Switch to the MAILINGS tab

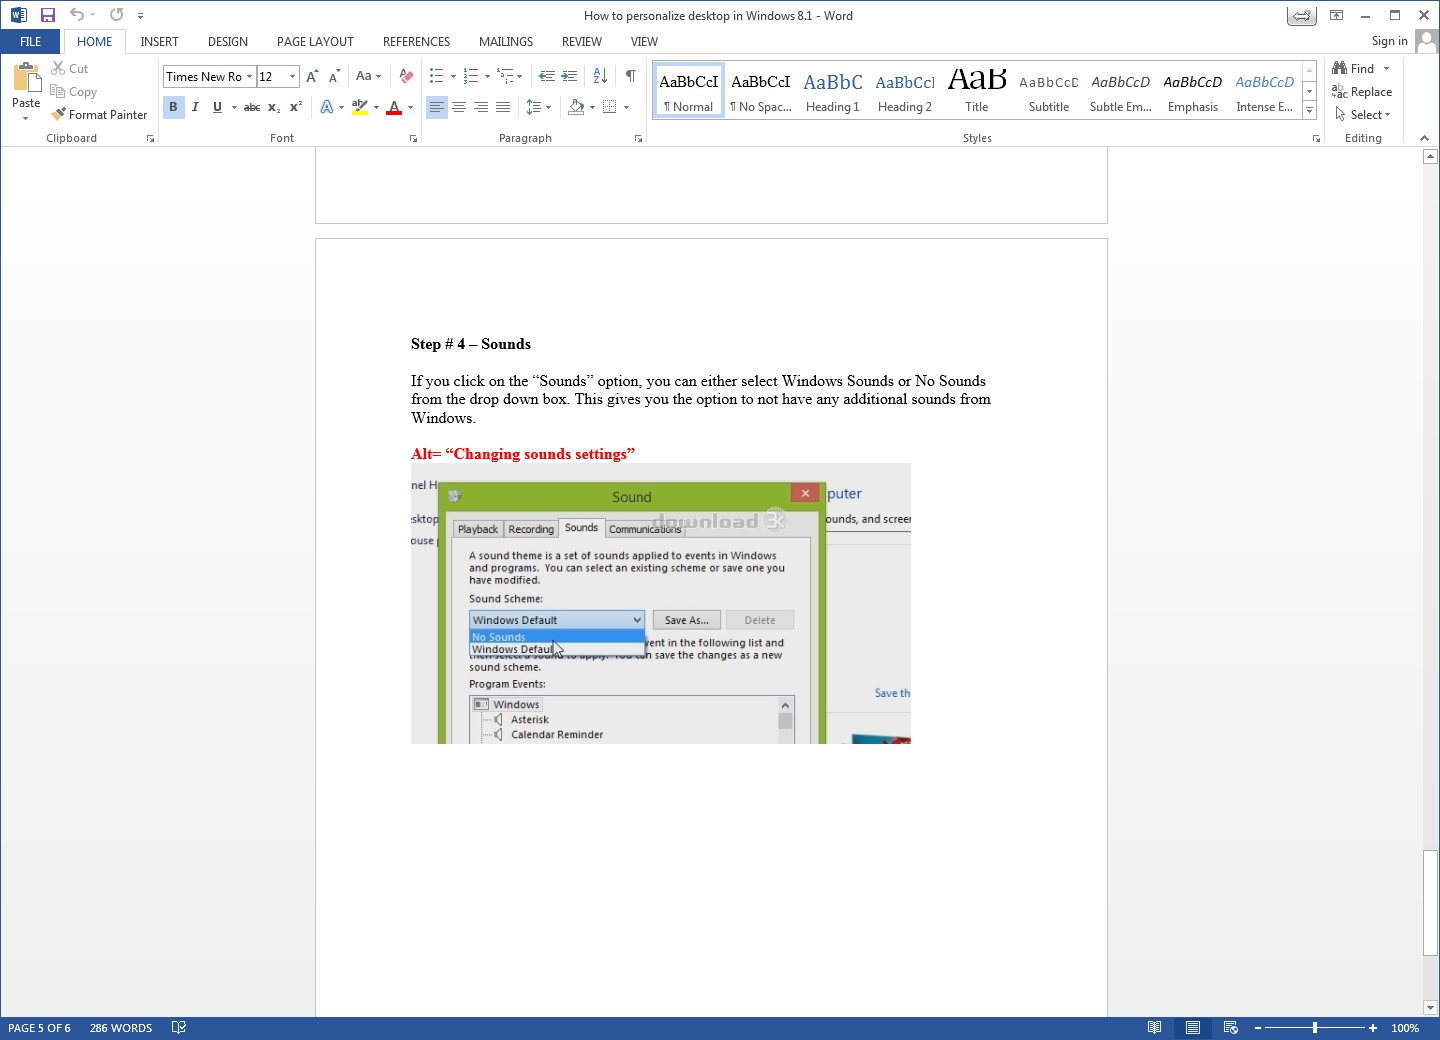(x=506, y=42)
